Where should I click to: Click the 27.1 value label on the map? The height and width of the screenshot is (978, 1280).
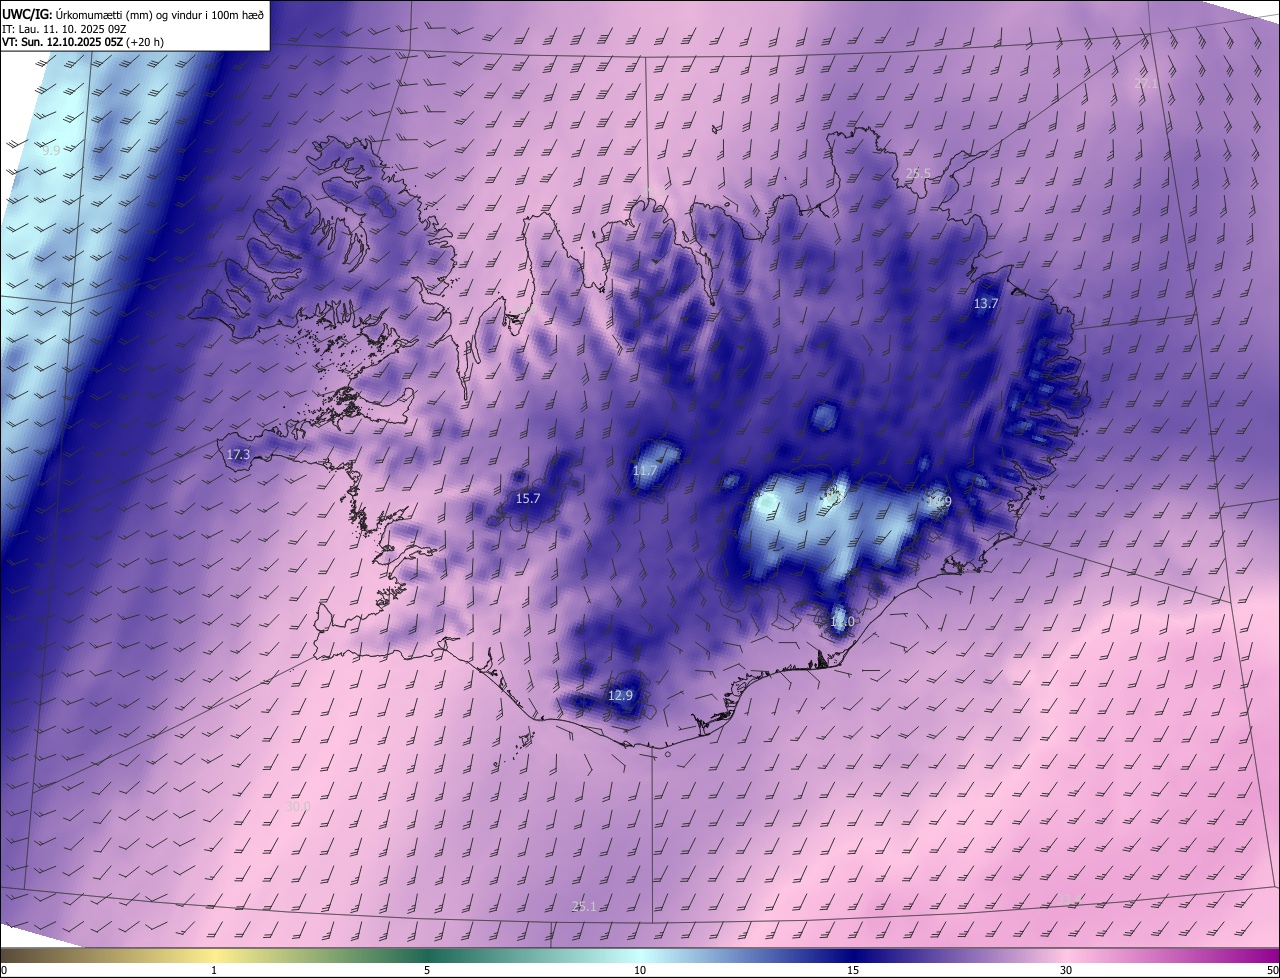point(1146,84)
